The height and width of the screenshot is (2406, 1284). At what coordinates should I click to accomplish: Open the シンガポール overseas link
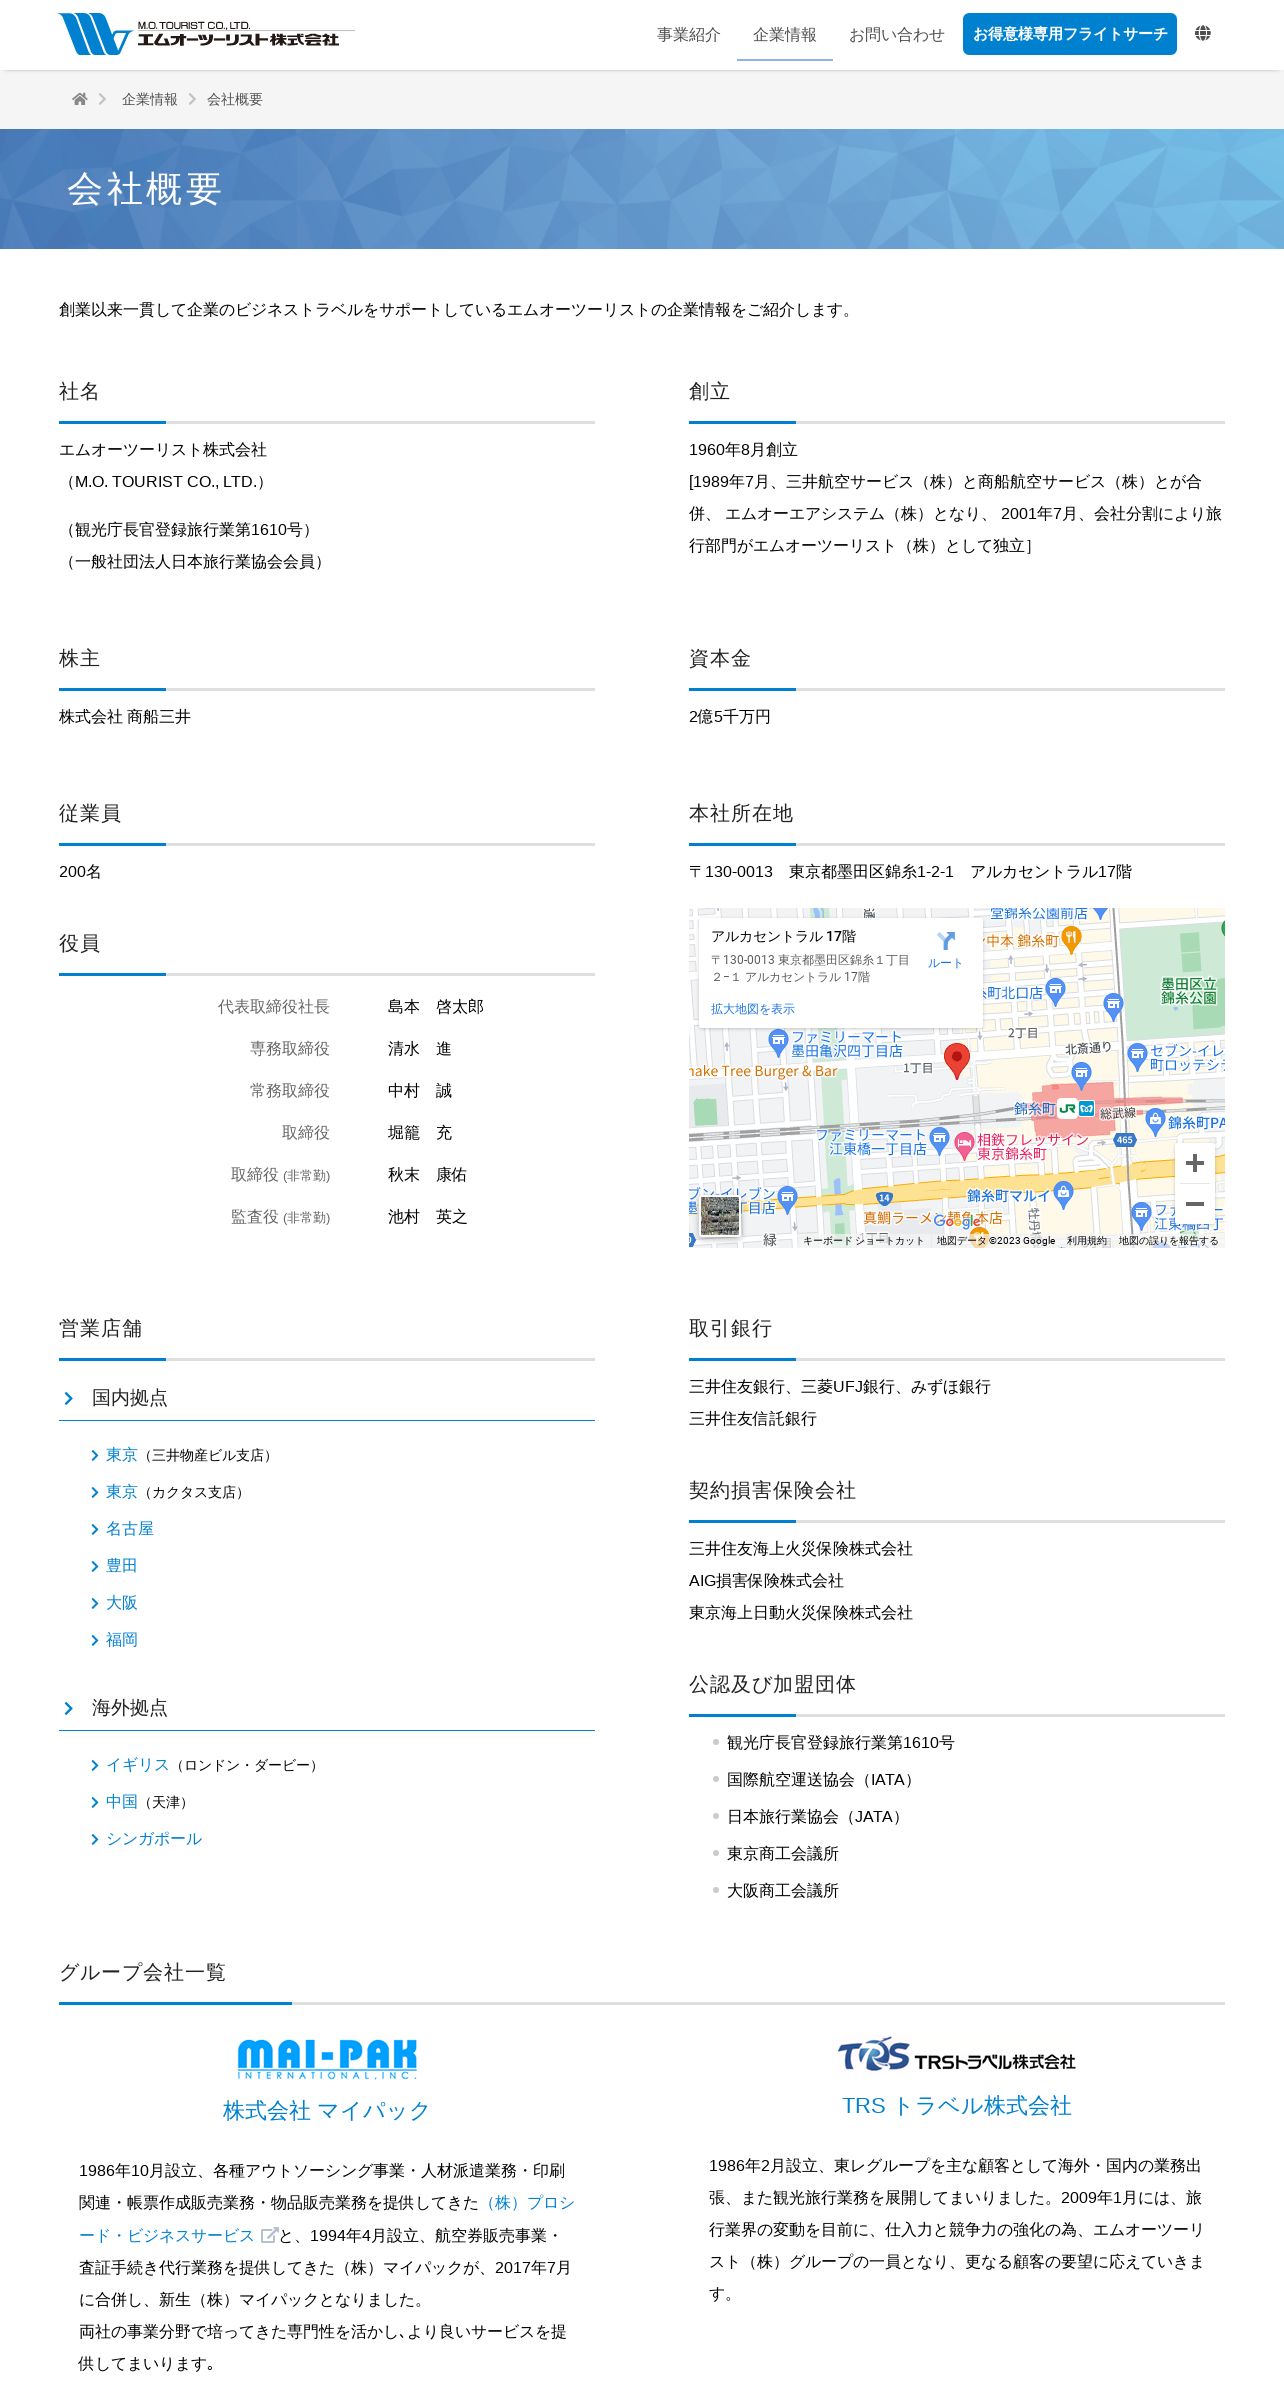click(x=154, y=1839)
